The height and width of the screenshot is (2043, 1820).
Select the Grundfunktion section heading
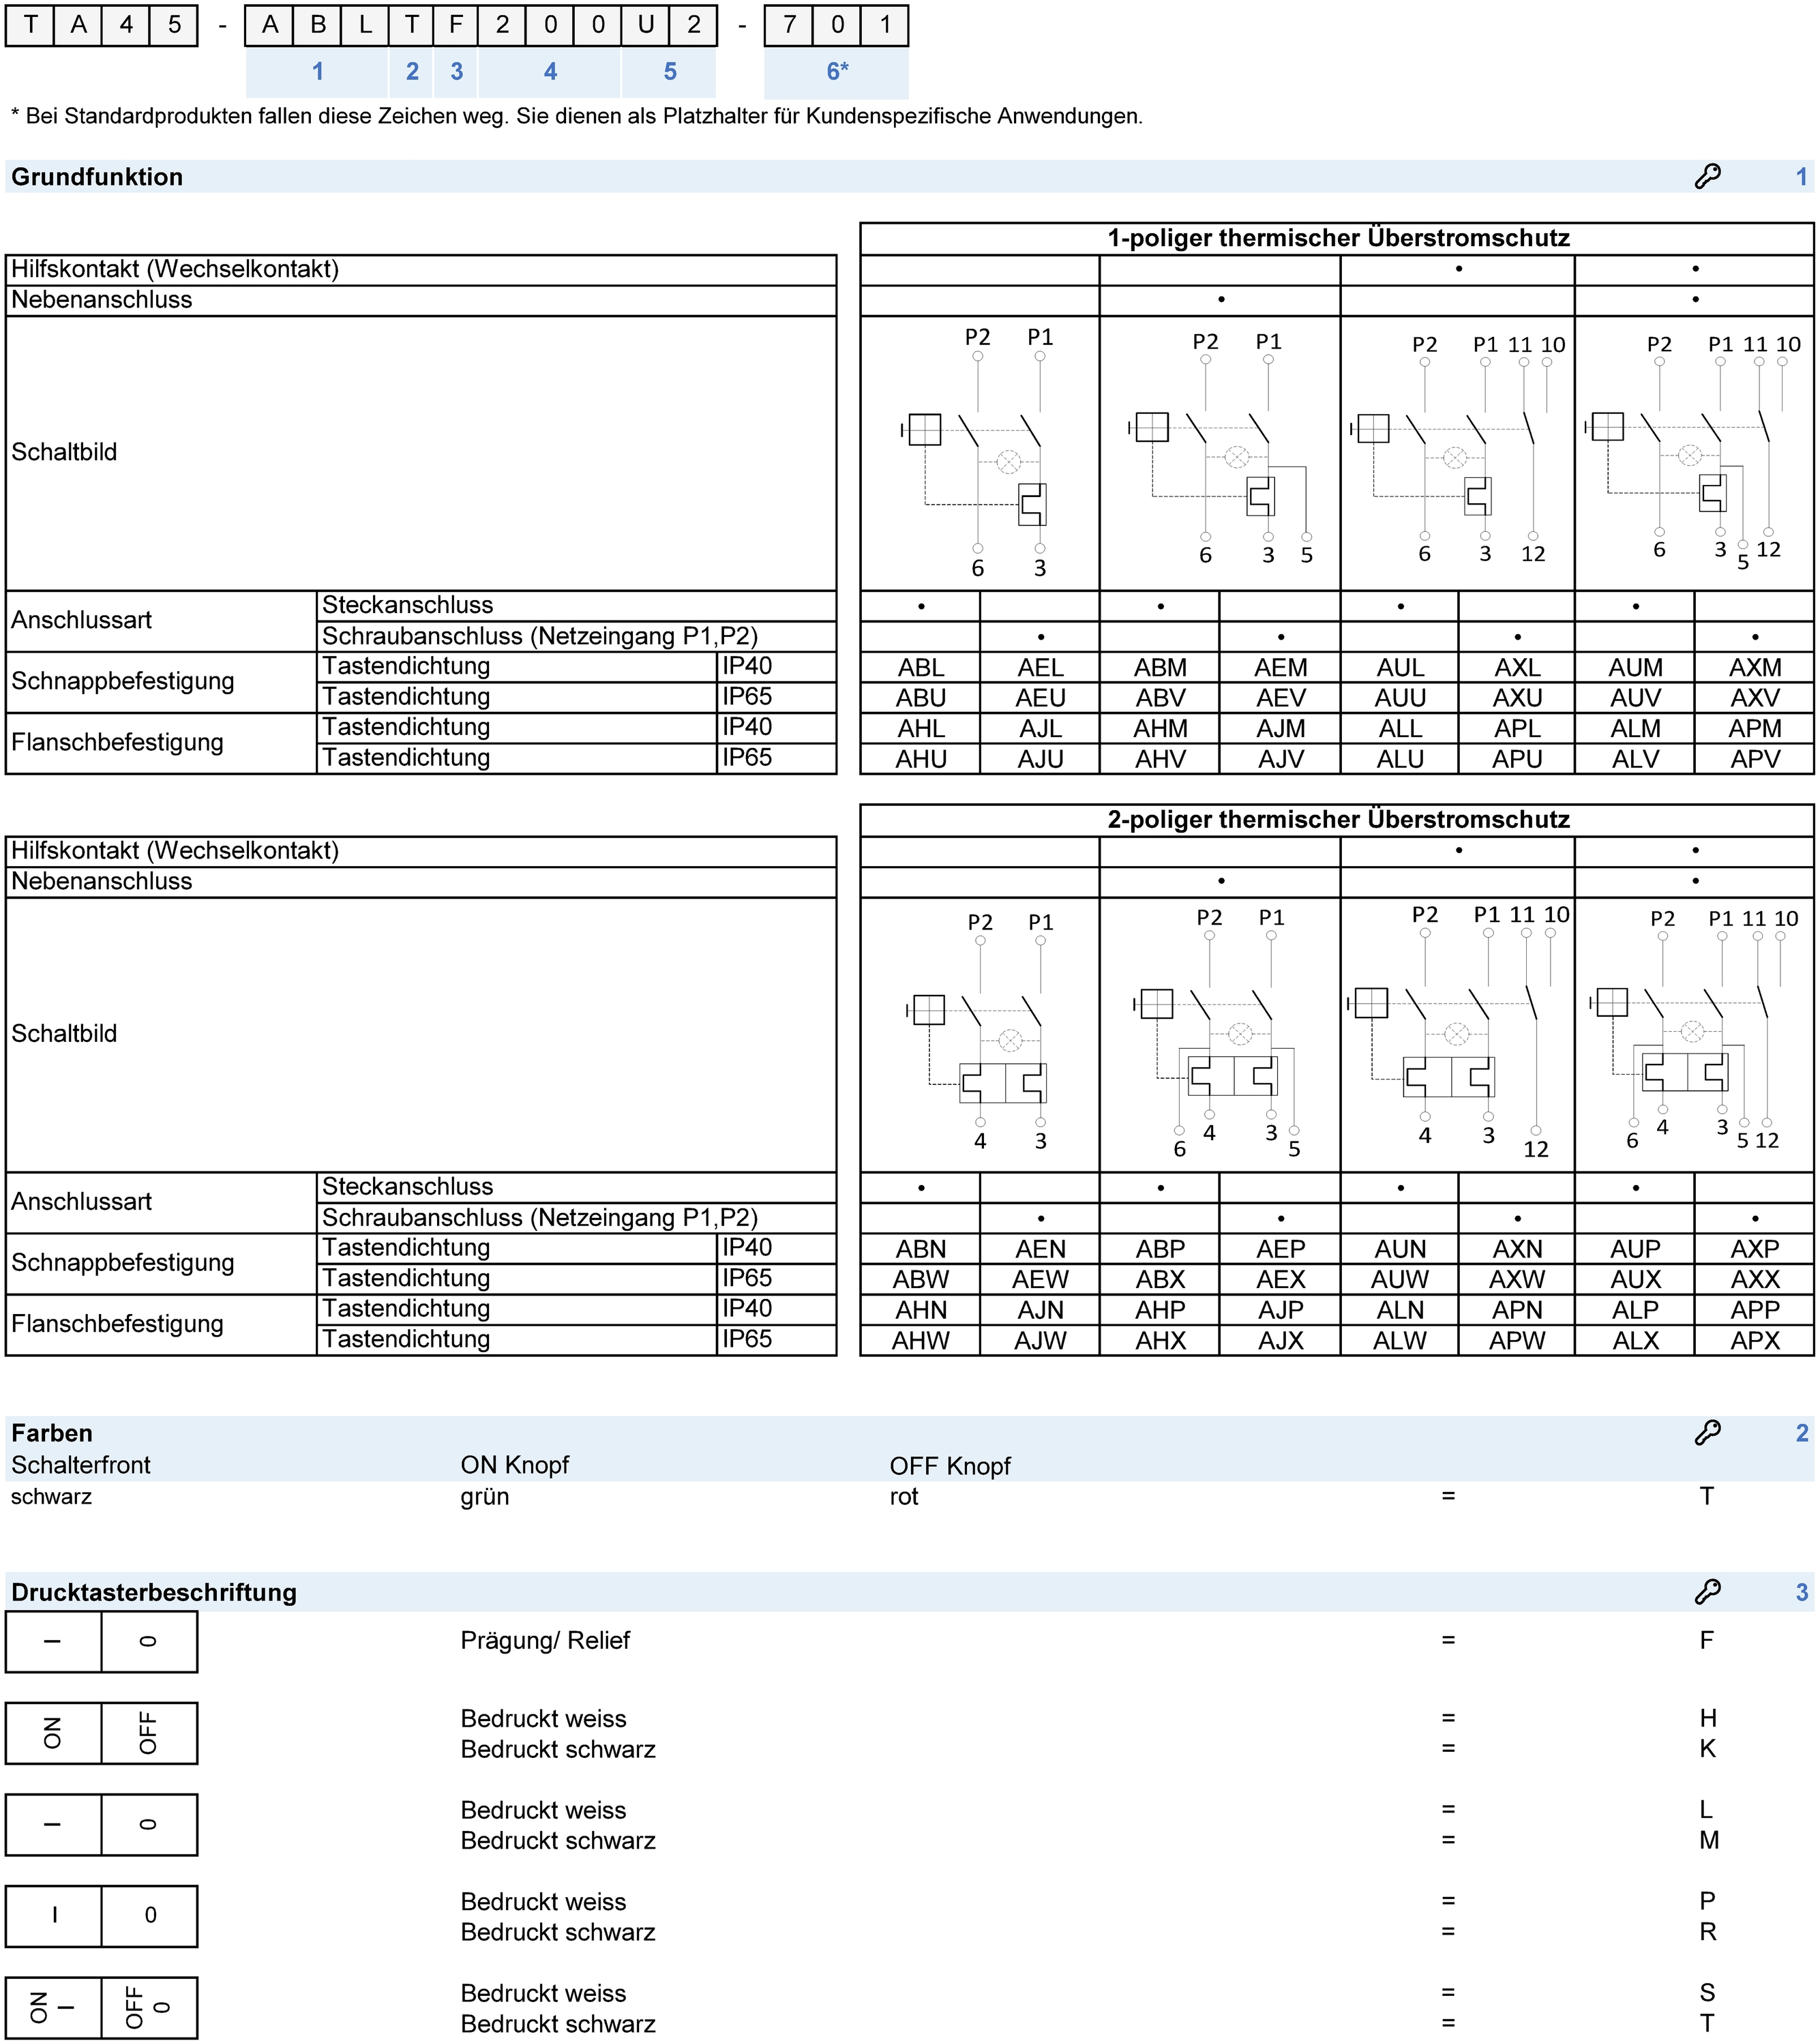point(97,177)
